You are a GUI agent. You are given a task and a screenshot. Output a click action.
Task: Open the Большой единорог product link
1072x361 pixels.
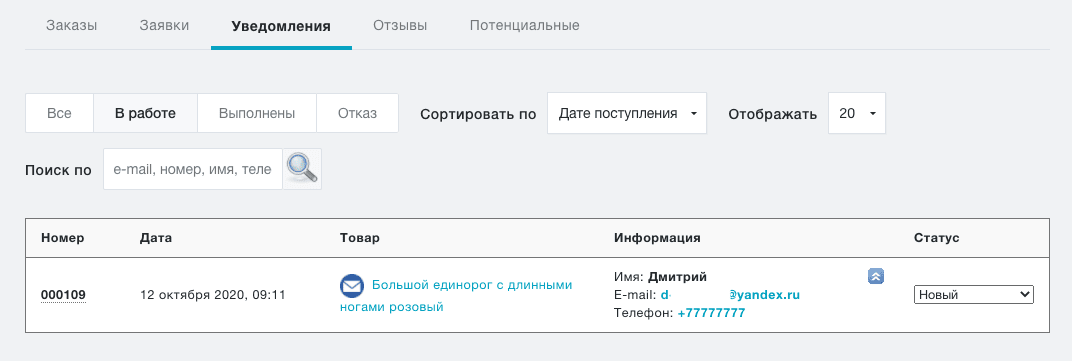pyautogui.click(x=456, y=295)
